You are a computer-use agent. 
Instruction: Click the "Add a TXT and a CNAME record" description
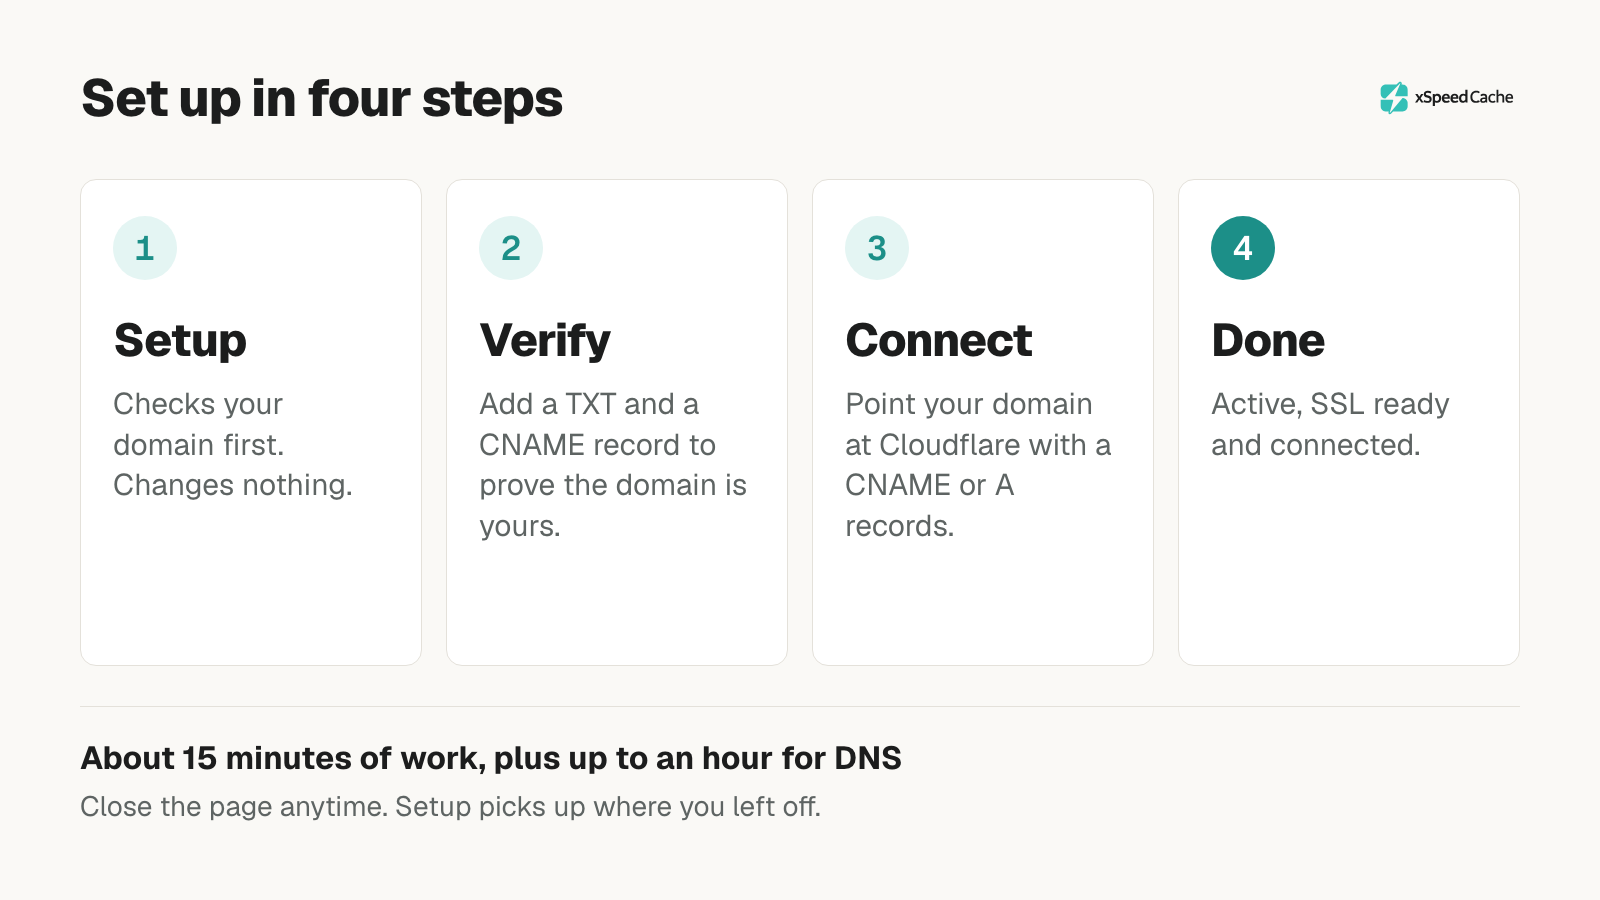click(x=613, y=465)
